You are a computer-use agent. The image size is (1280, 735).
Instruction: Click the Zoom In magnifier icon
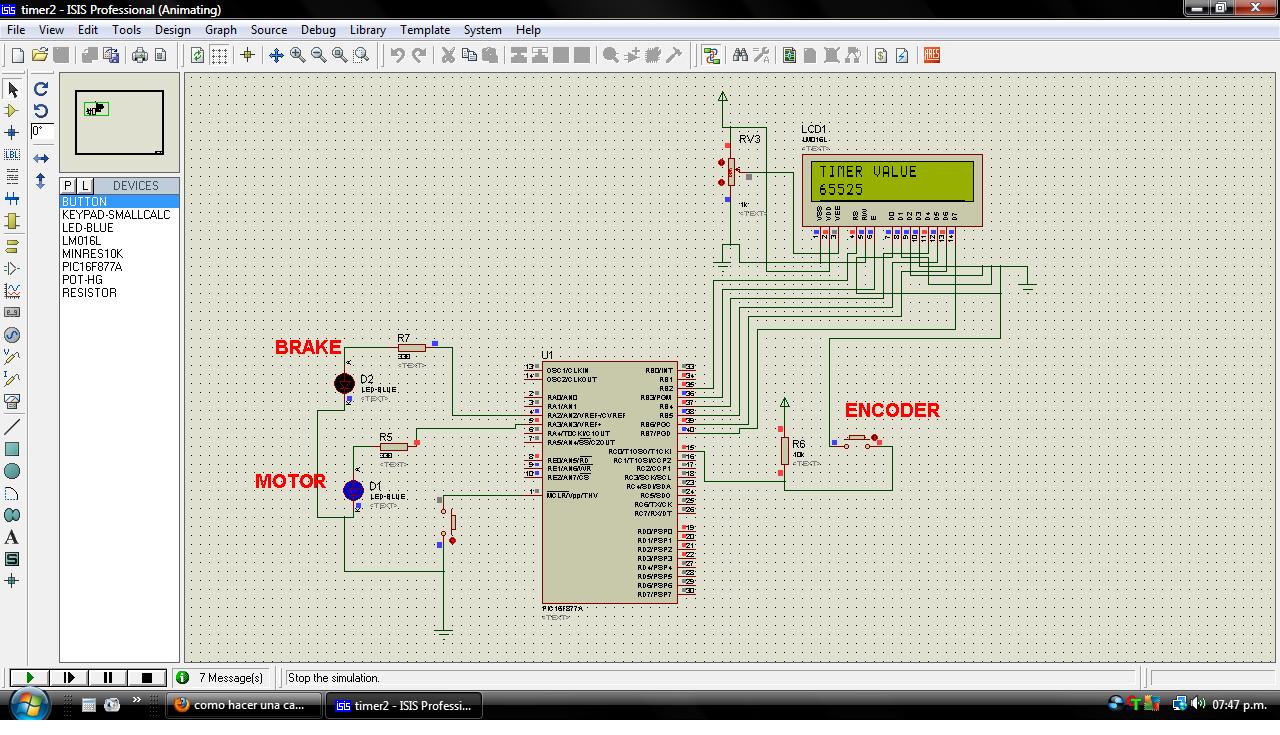point(297,55)
